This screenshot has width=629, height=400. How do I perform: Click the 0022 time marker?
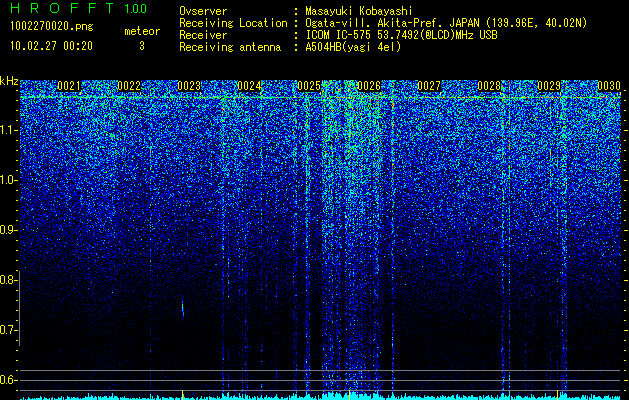pyautogui.click(x=129, y=86)
